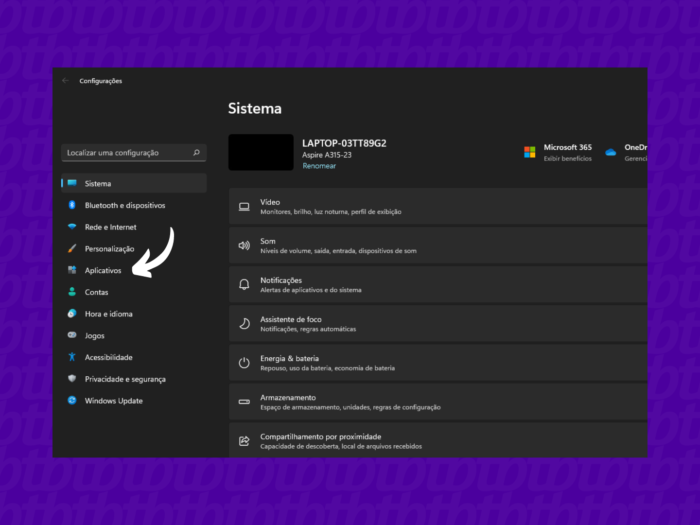The height and width of the screenshot is (525, 700).
Task: Click the Vídeo display icon
Action: pyautogui.click(x=244, y=207)
